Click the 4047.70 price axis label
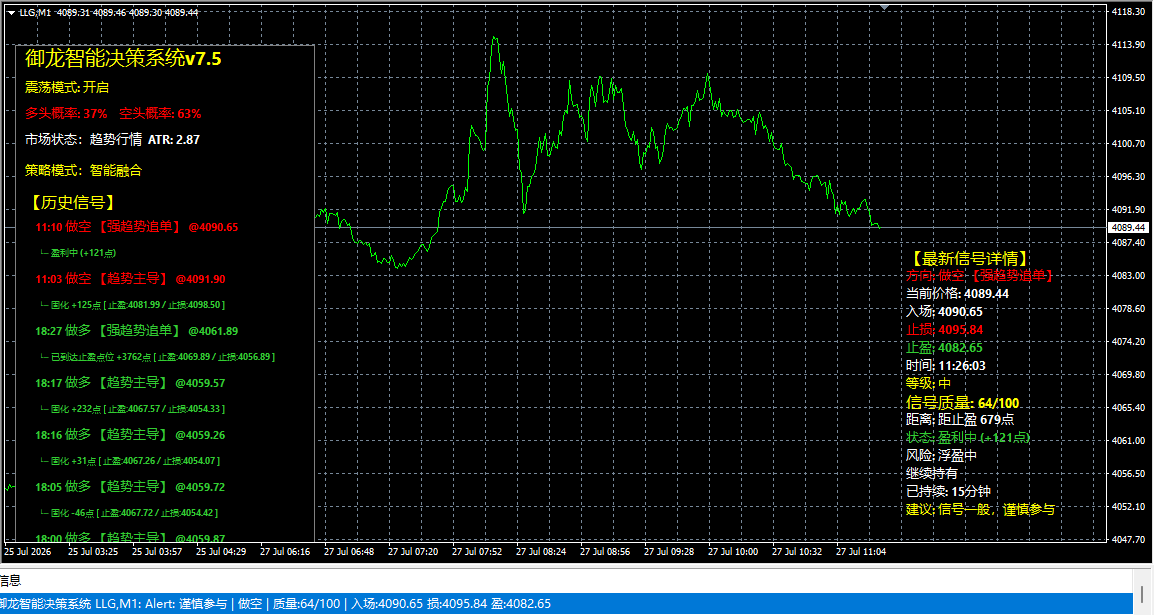This screenshot has width=1154, height=615. tap(1130, 540)
